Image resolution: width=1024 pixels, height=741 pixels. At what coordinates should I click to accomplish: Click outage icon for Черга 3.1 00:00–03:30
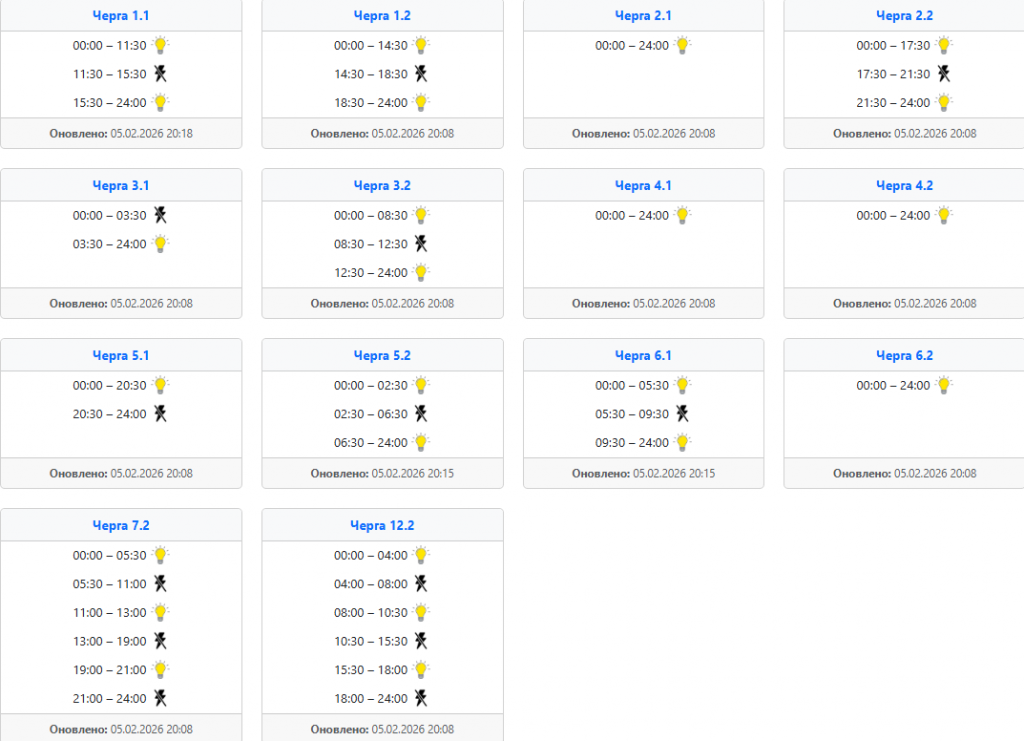(160, 215)
